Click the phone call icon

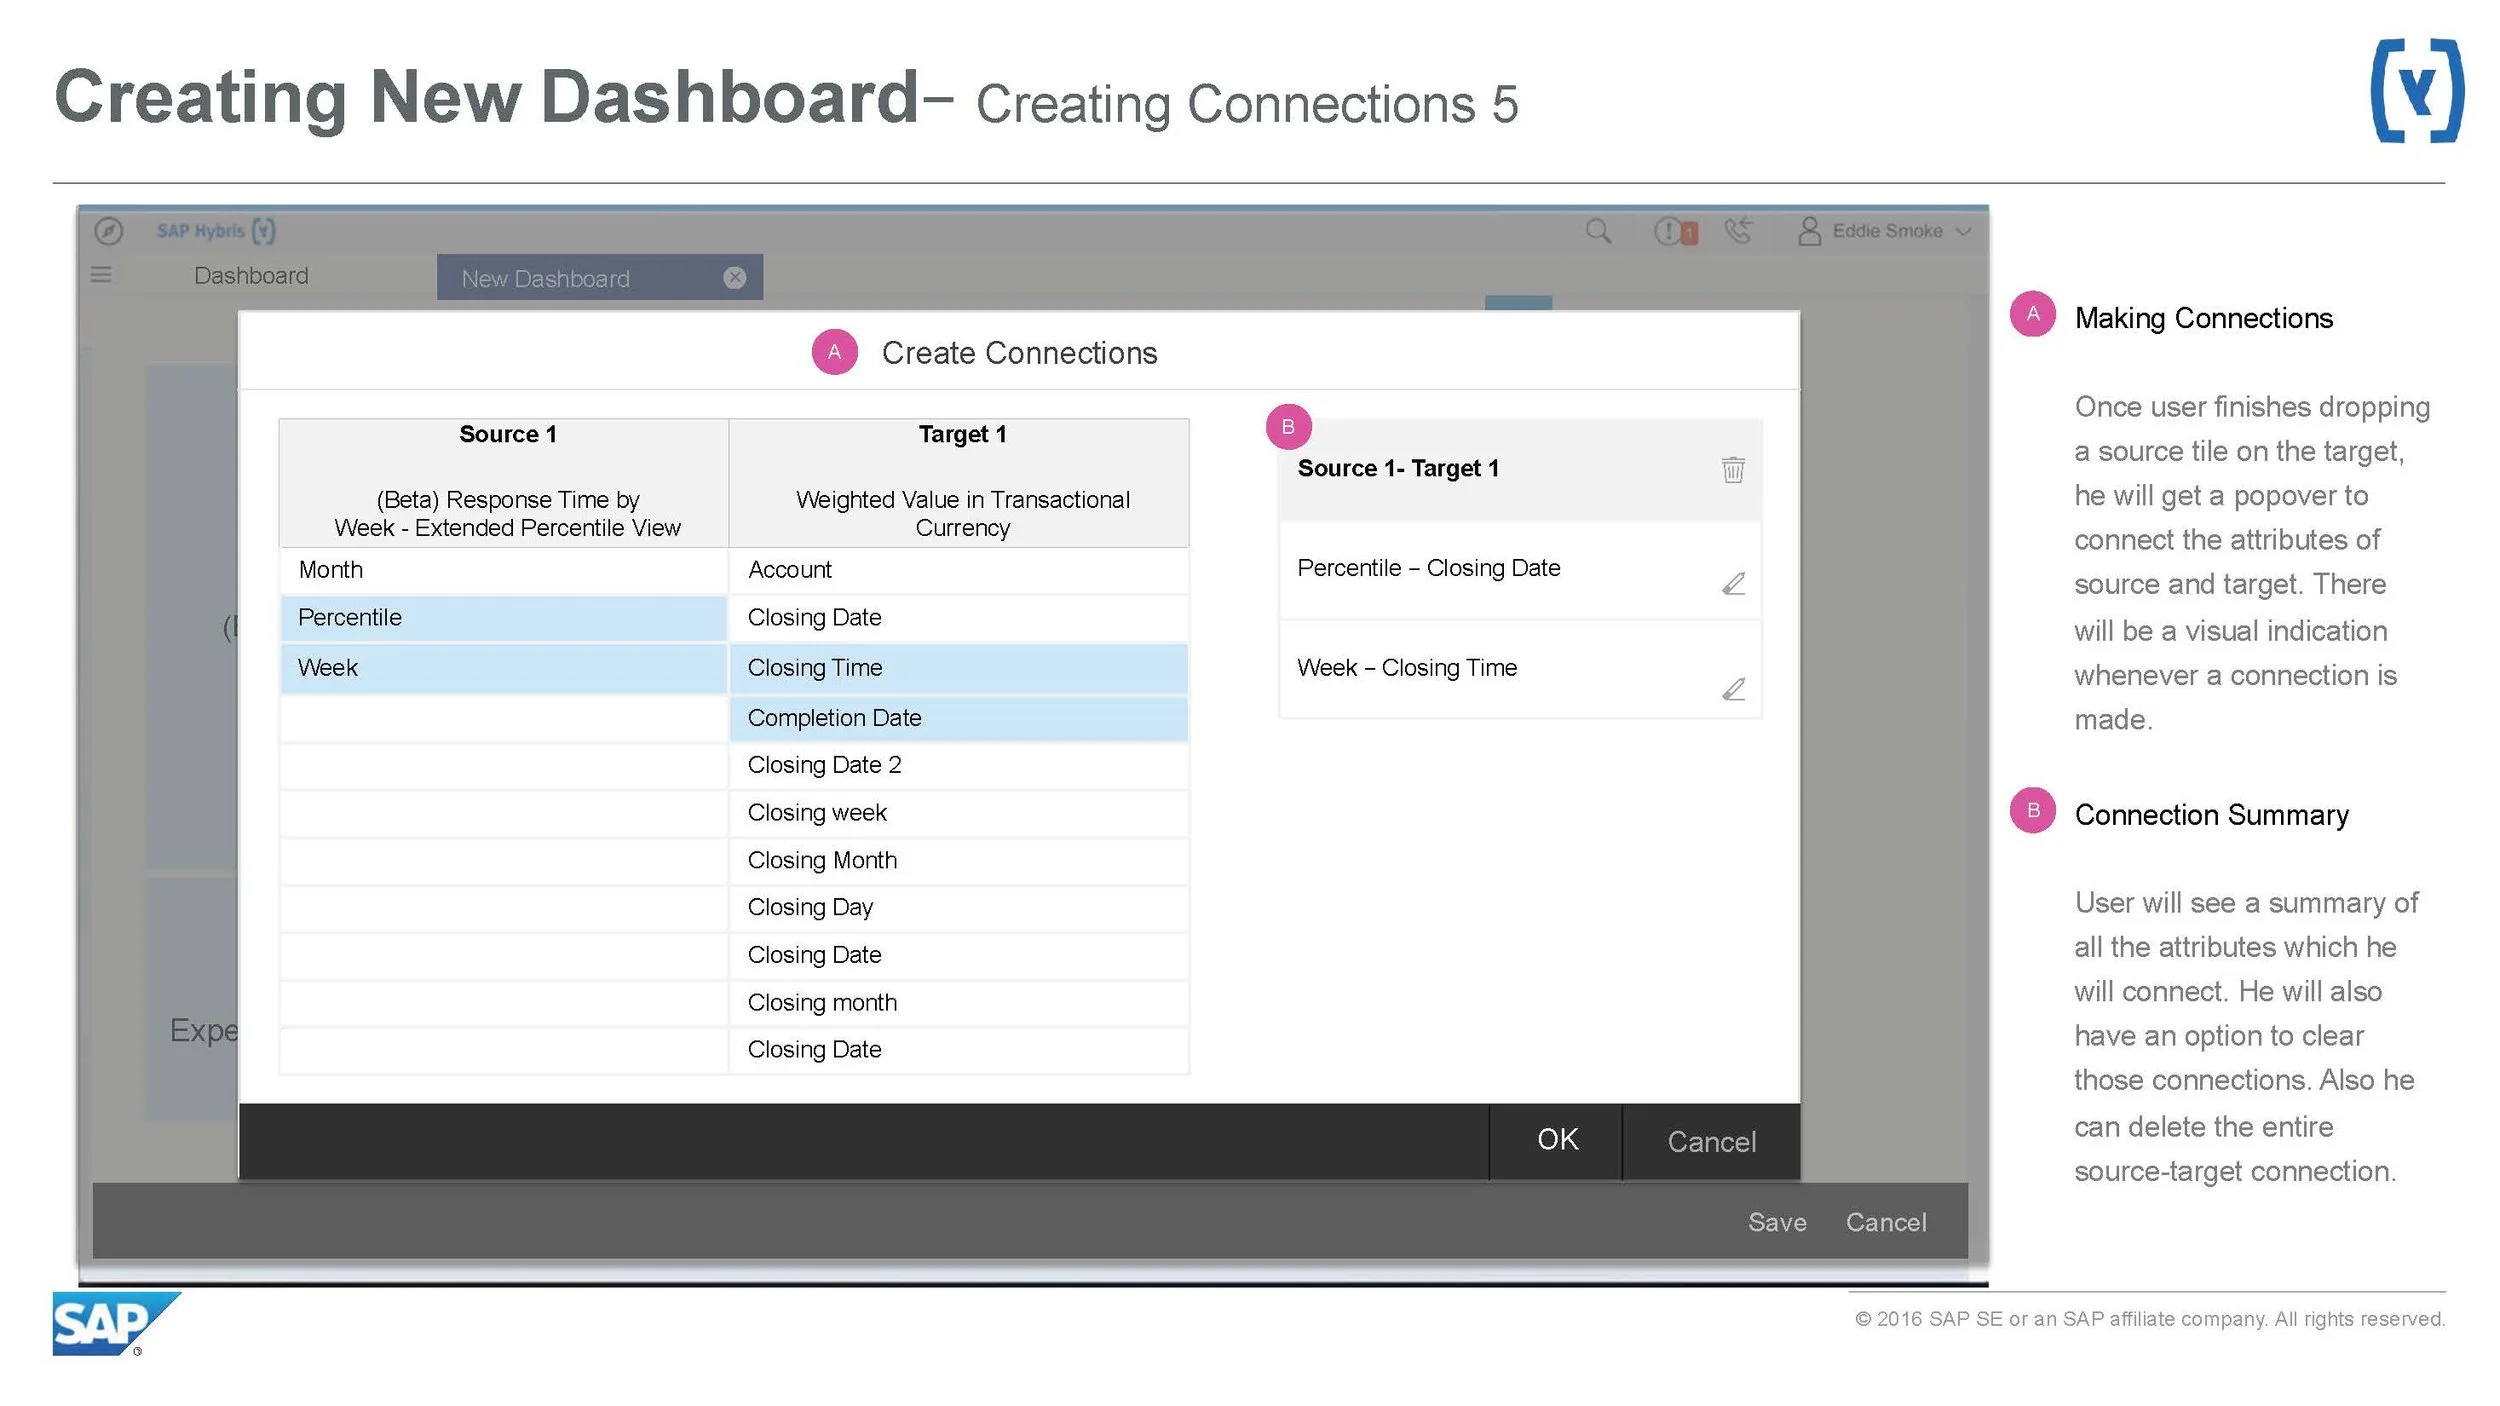tap(1739, 231)
